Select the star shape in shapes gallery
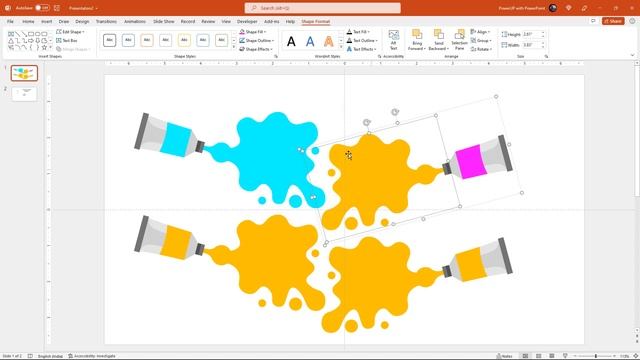Screen dimensions: 640x360 coord(44,48)
